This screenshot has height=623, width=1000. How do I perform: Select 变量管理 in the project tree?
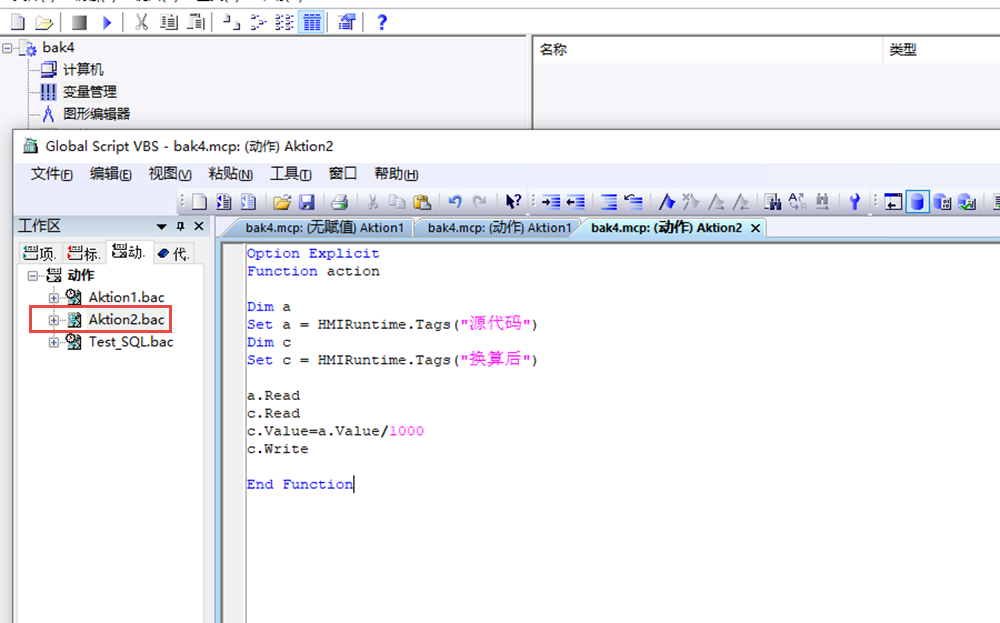click(89, 92)
